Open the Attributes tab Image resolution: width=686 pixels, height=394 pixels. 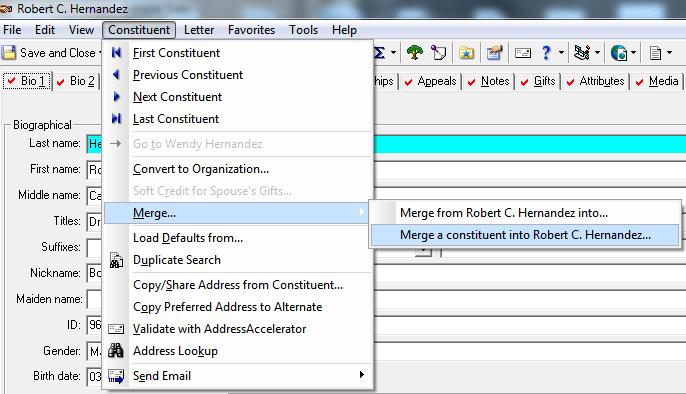click(x=596, y=81)
